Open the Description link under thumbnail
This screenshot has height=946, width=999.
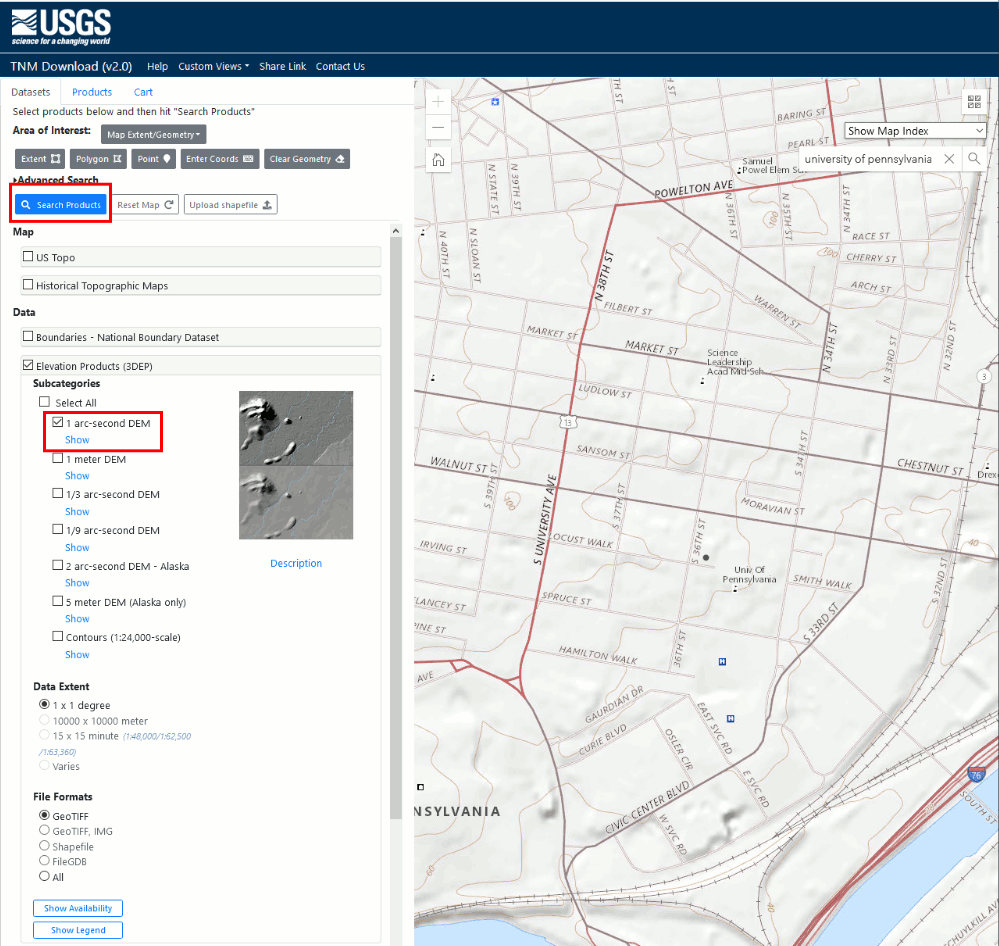(296, 563)
